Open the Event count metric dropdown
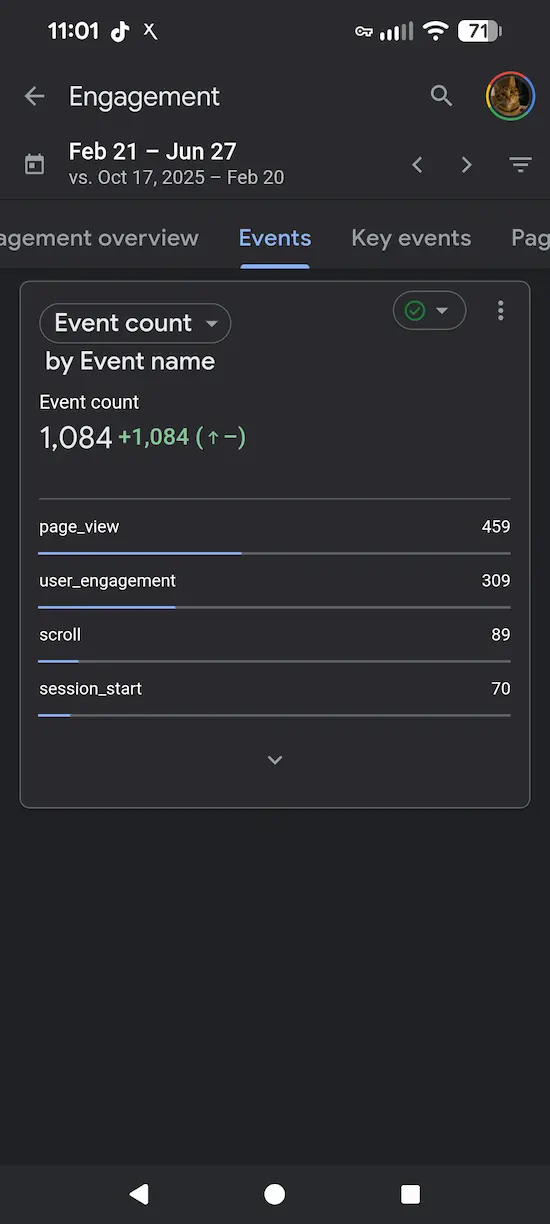The width and height of the screenshot is (550, 1224). (135, 323)
